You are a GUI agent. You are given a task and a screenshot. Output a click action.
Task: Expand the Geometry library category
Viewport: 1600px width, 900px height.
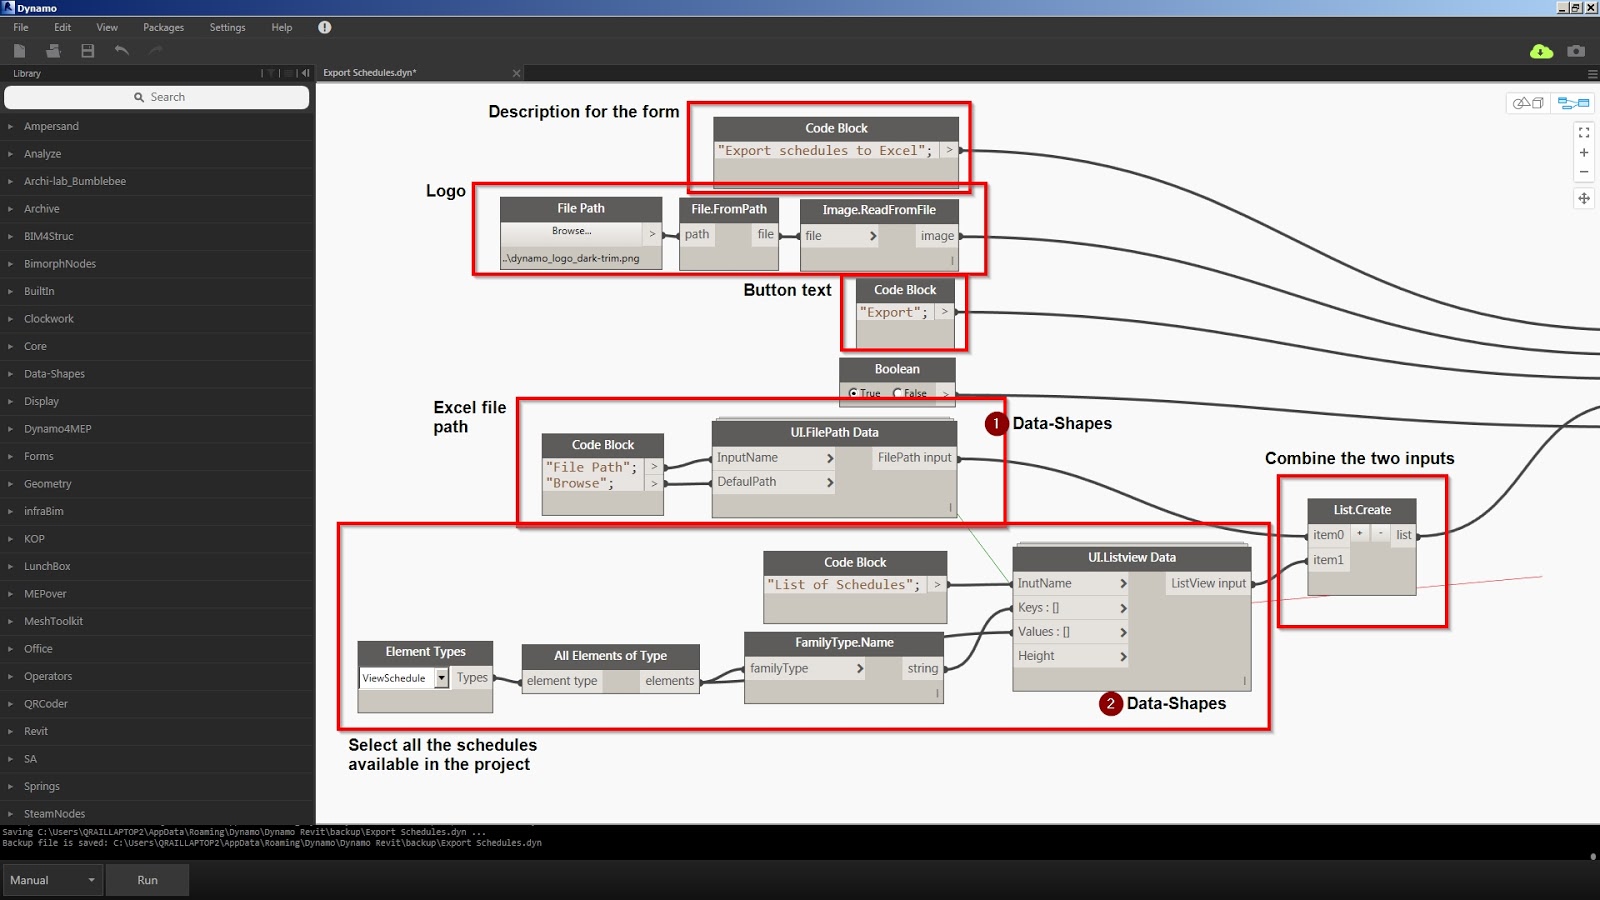click(10, 484)
